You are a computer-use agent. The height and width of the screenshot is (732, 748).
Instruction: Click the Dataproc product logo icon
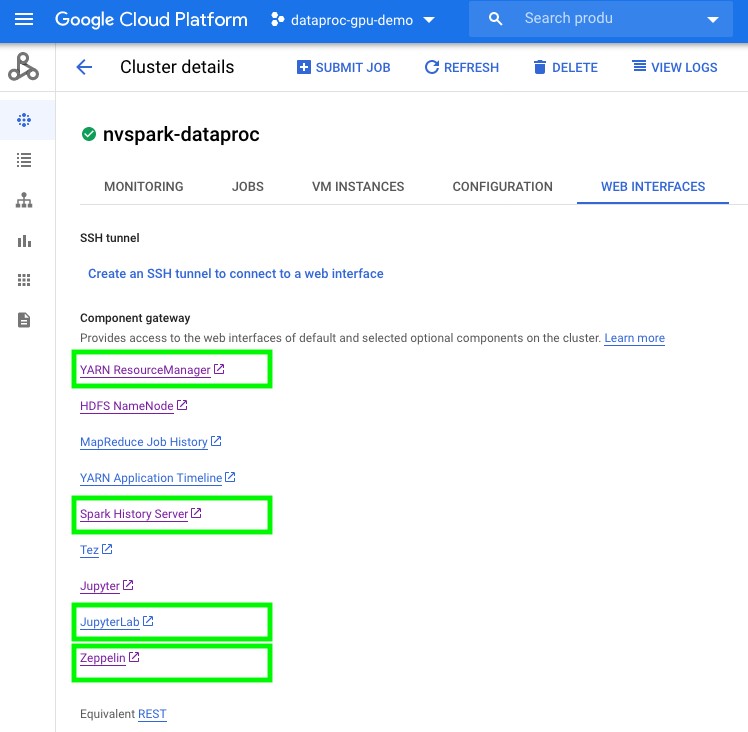[x=24, y=68]
